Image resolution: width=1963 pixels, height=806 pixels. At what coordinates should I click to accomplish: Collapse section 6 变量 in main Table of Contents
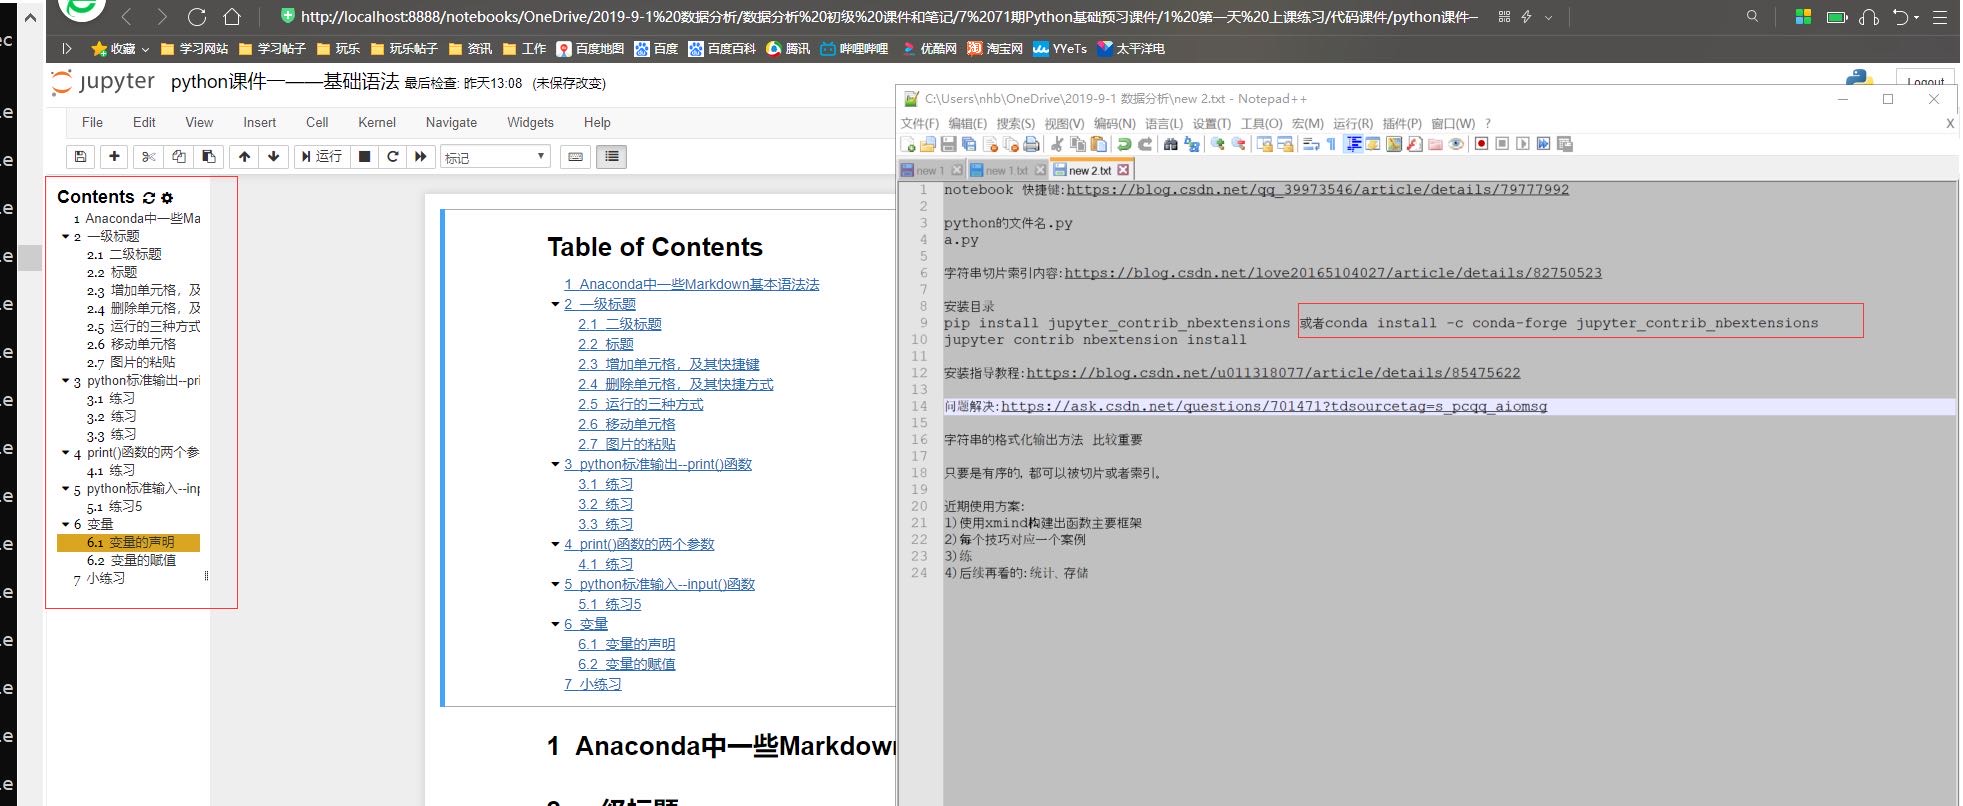point(555,624)
